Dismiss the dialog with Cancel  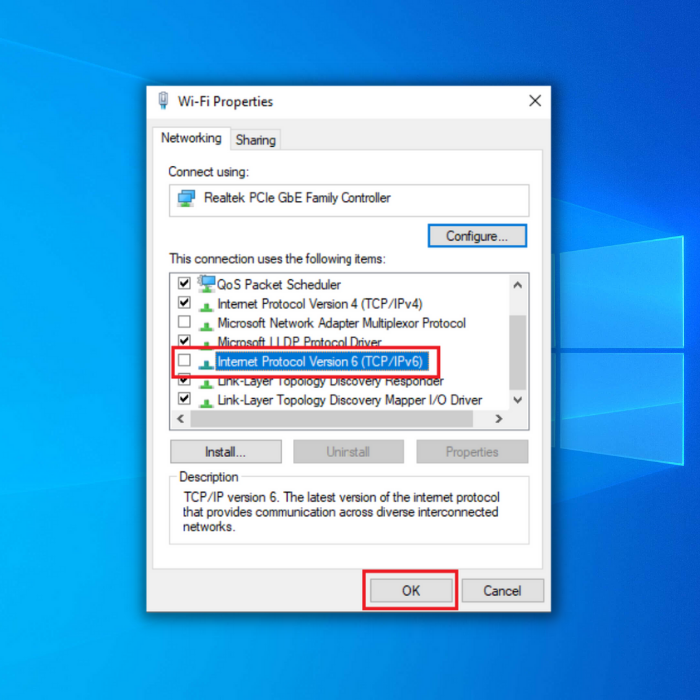tap(502, 591)
